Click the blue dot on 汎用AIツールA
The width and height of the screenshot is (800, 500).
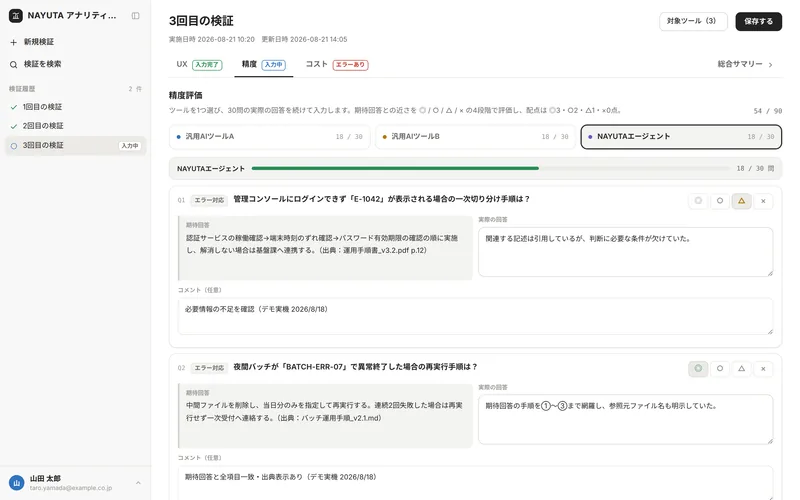(x=179, y=137)
